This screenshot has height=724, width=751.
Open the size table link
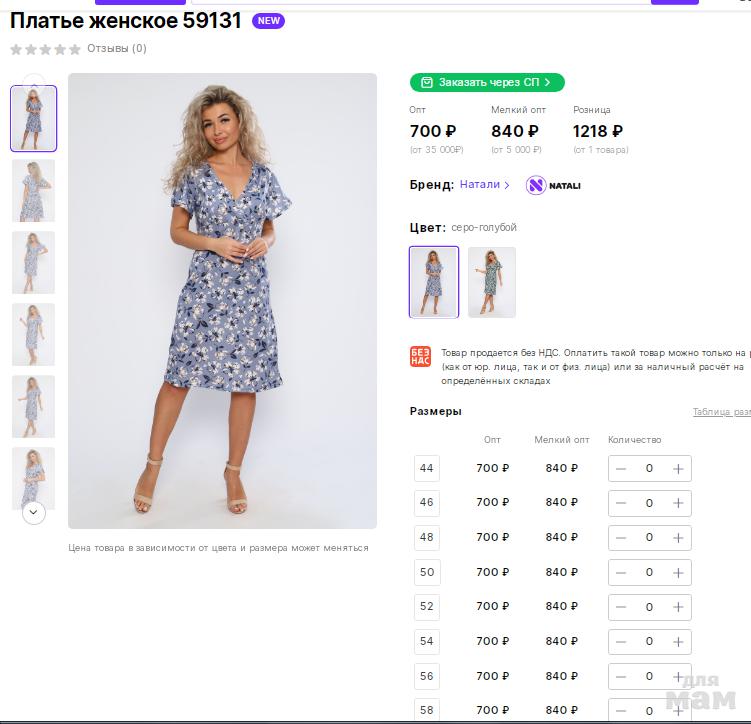[x=721, y=412]
